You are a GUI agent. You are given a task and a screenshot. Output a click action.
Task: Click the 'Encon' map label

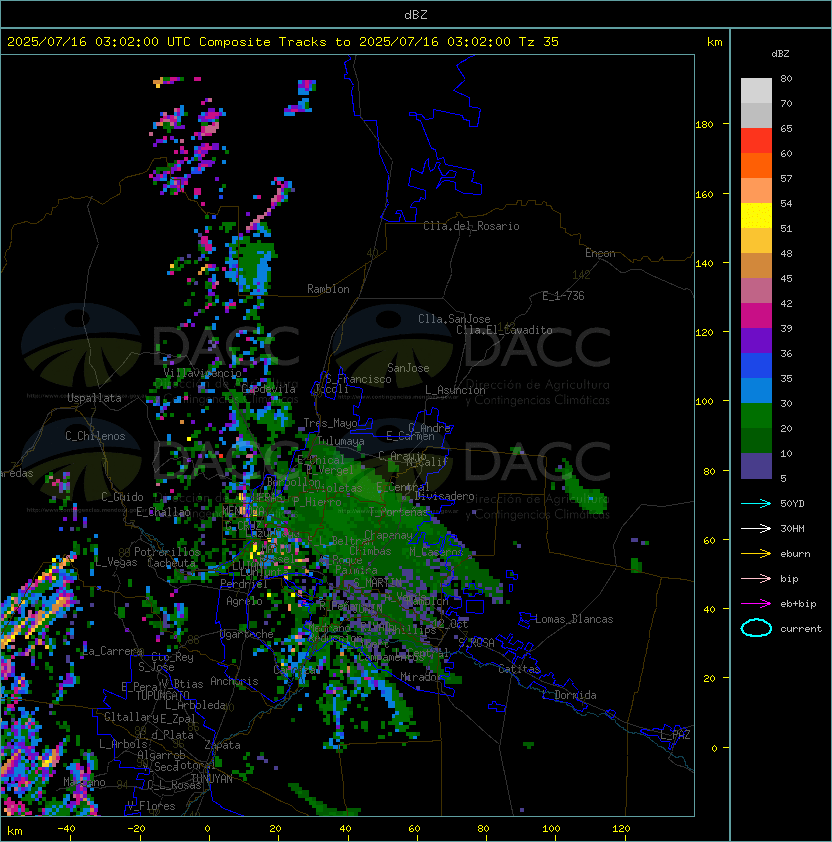[x=600, y=253]
